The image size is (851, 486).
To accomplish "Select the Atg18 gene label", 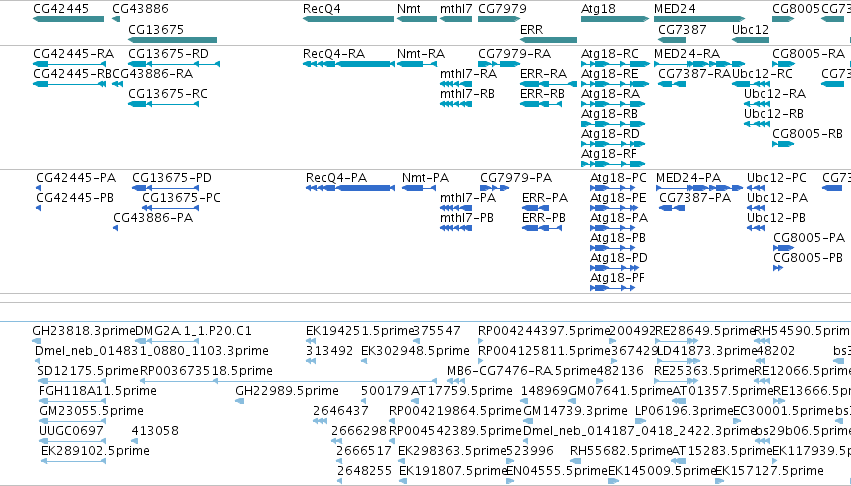I will (x=598, y=9).
